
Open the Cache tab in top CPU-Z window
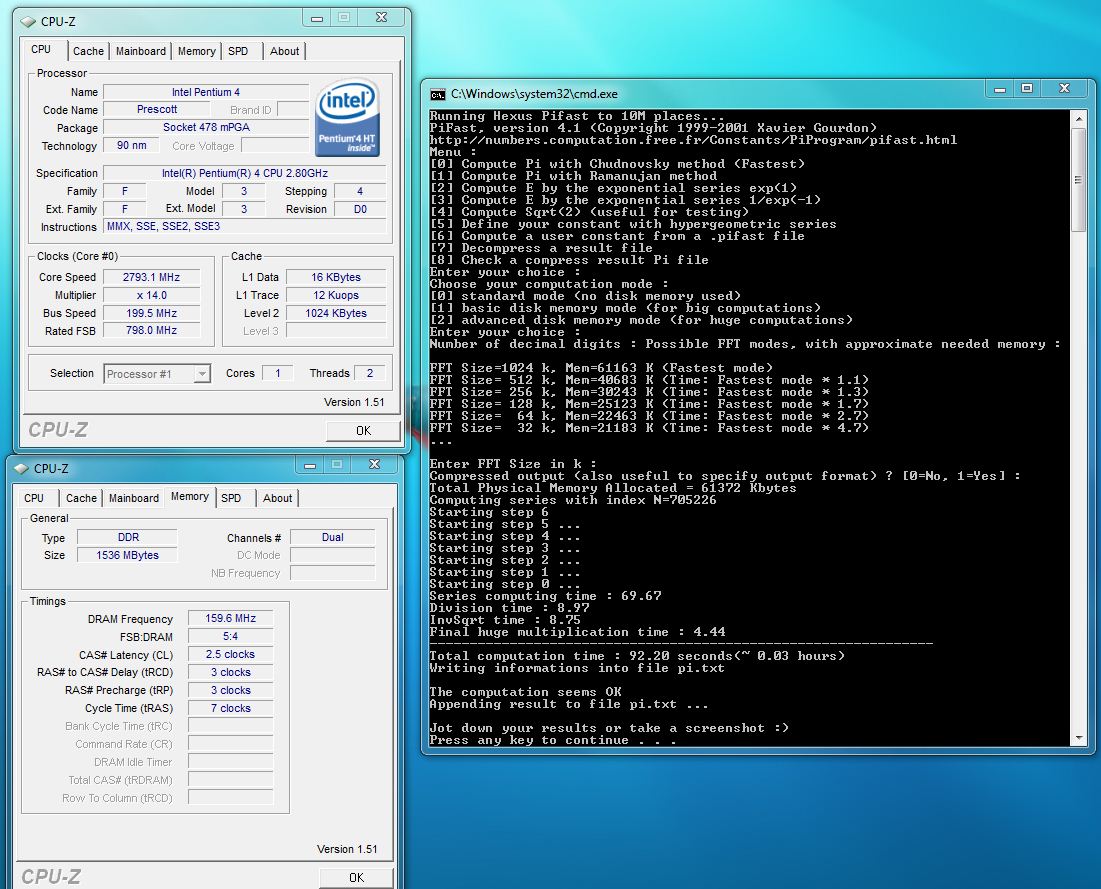click(88, 51)
